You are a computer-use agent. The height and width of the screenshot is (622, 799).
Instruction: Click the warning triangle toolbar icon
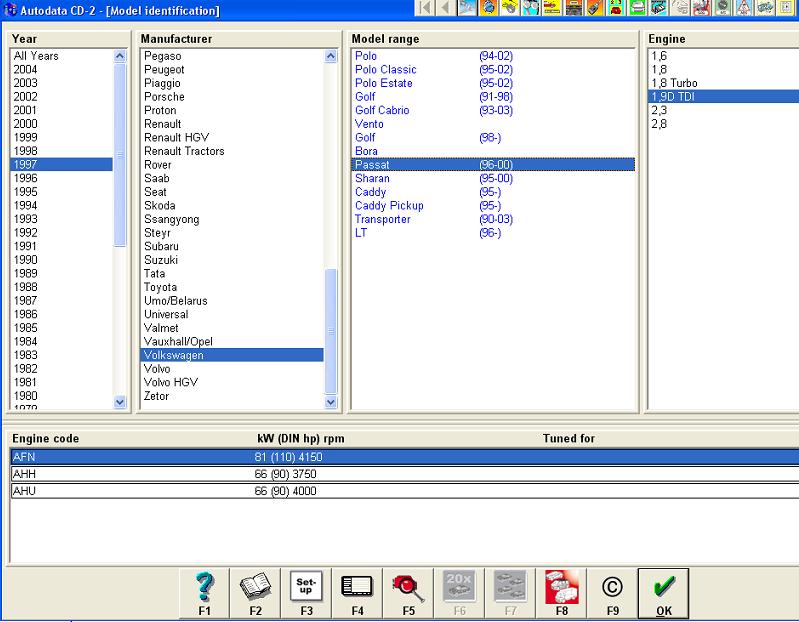coord(743,8)
